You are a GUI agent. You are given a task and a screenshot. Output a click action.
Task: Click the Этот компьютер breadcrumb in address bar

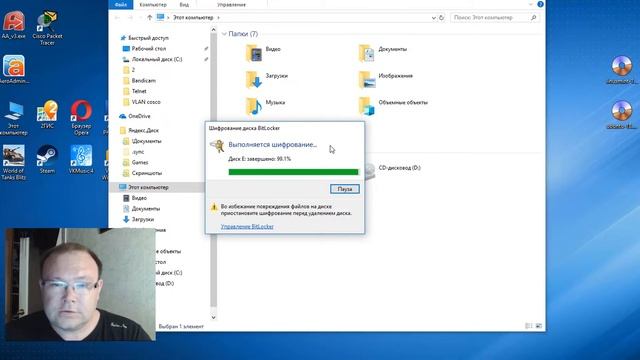point(193,18)
